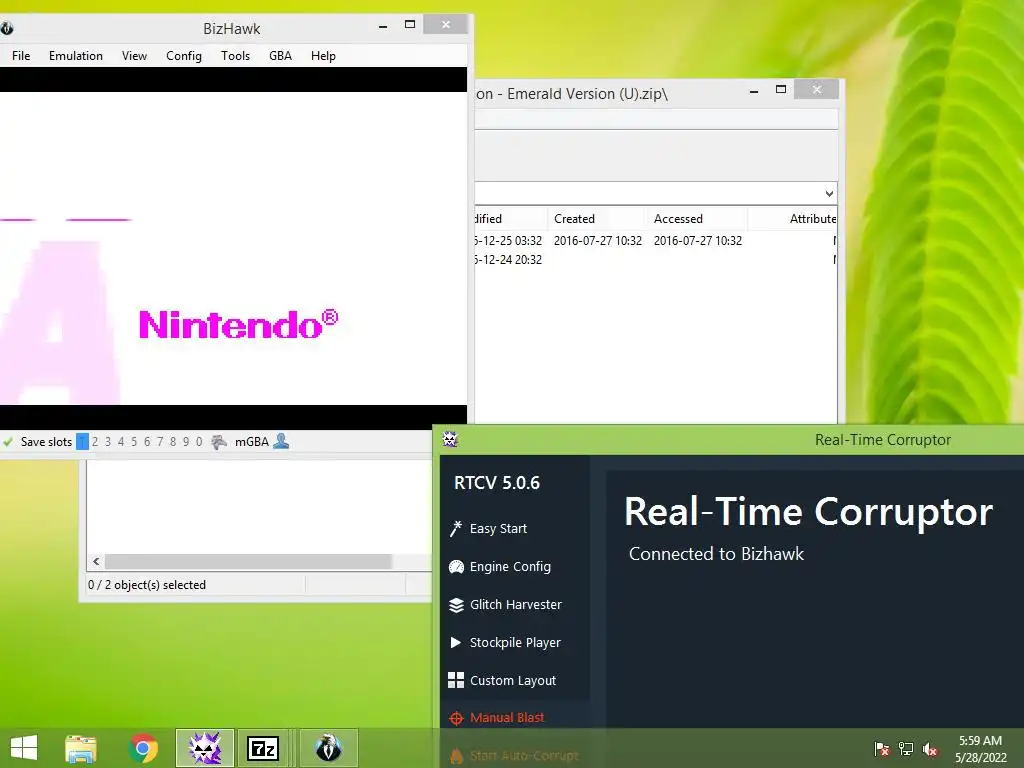Open Stockpile Player in RTCV sidebar

tap(515, 642)
